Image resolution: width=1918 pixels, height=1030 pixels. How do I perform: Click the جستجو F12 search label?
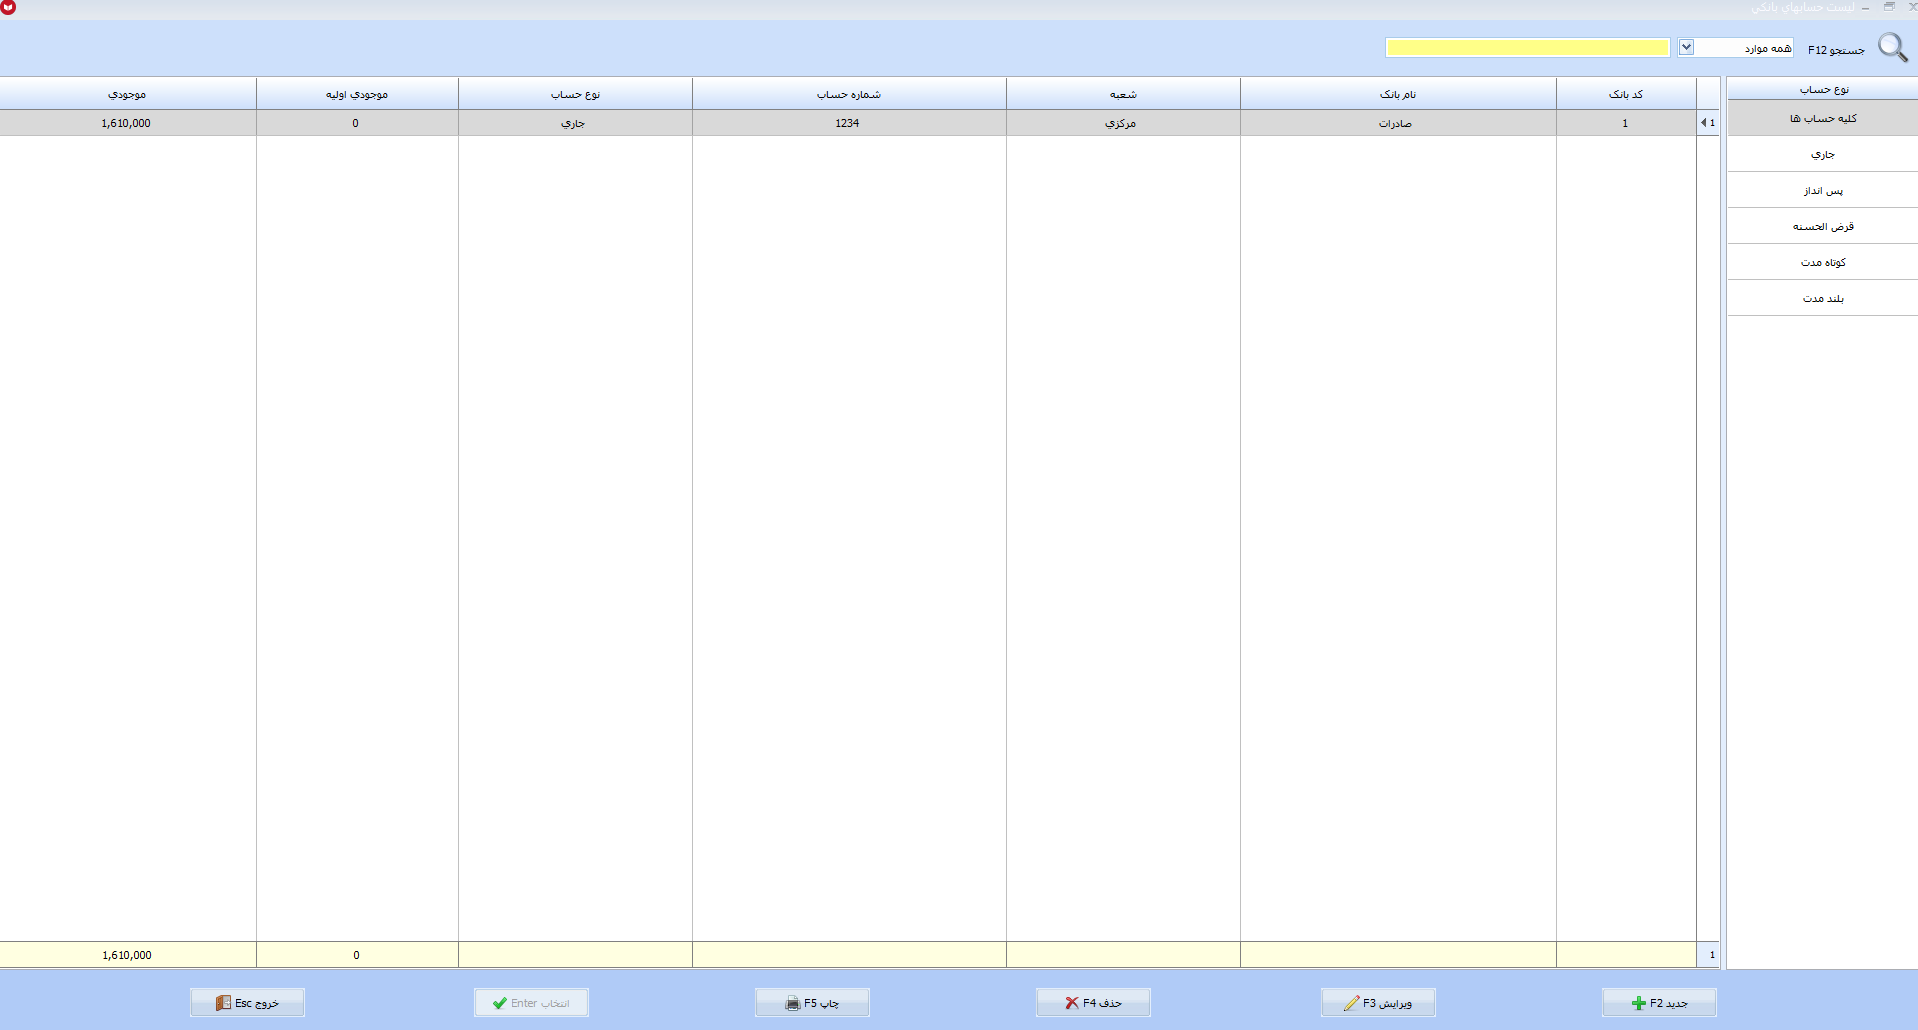coord(1836,50)
